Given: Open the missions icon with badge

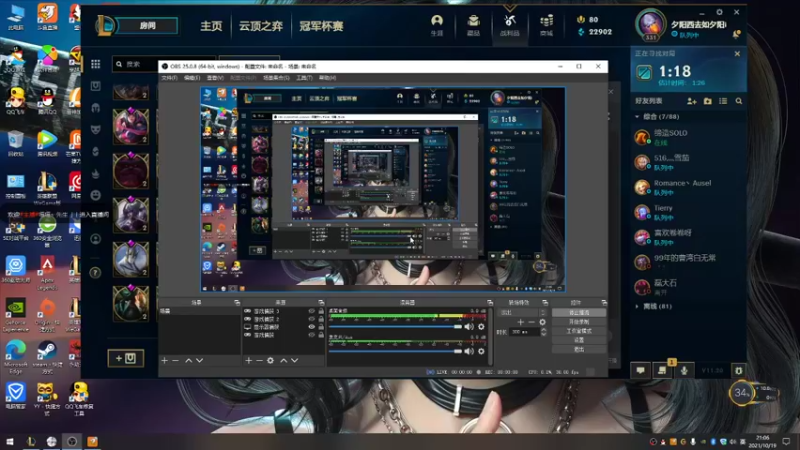Looking at the screenshot, I should click(662, 370).
